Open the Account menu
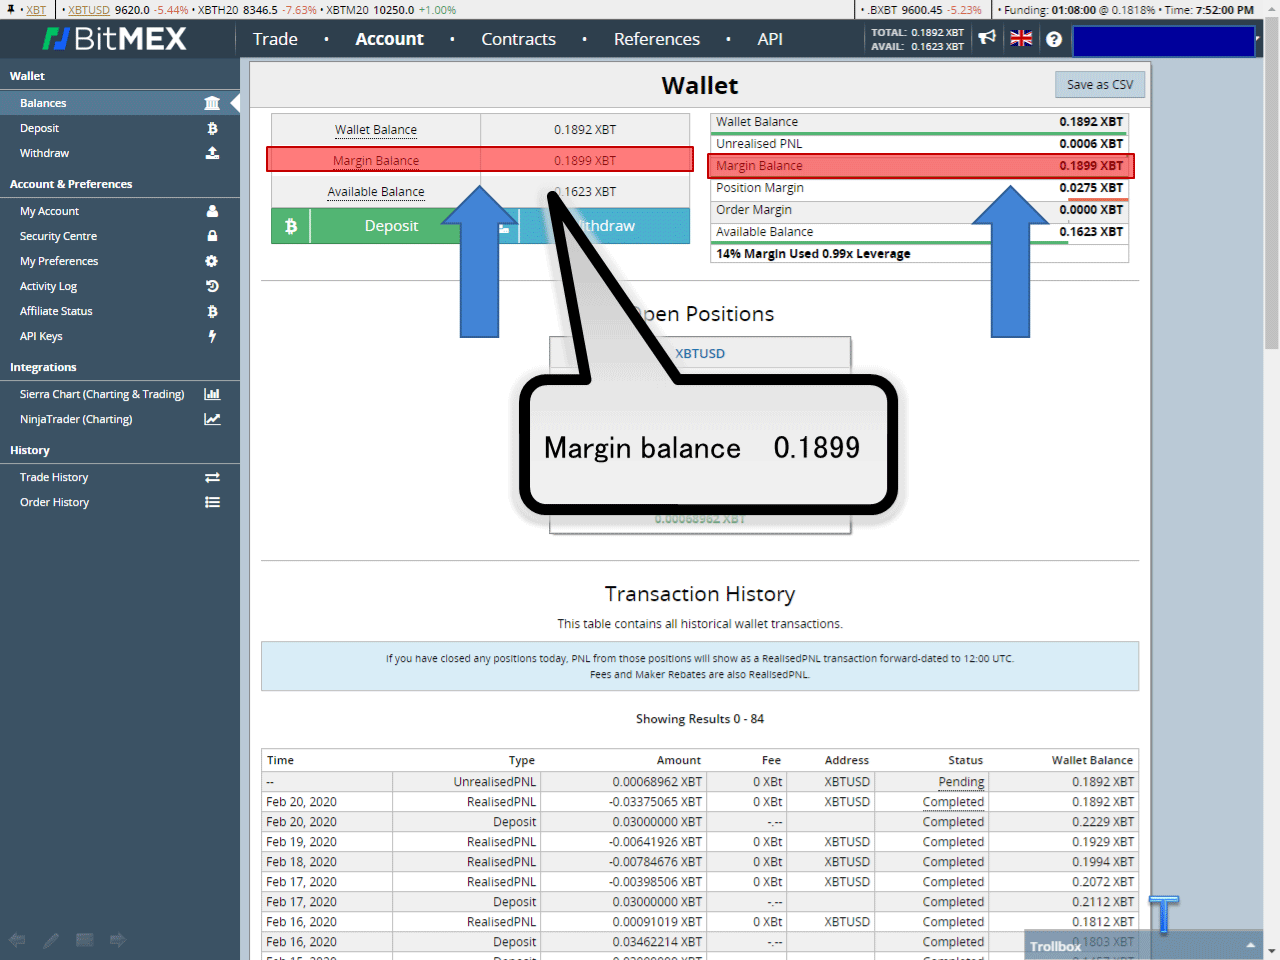This screenshot has width=1280, height=960. (390, 39)
